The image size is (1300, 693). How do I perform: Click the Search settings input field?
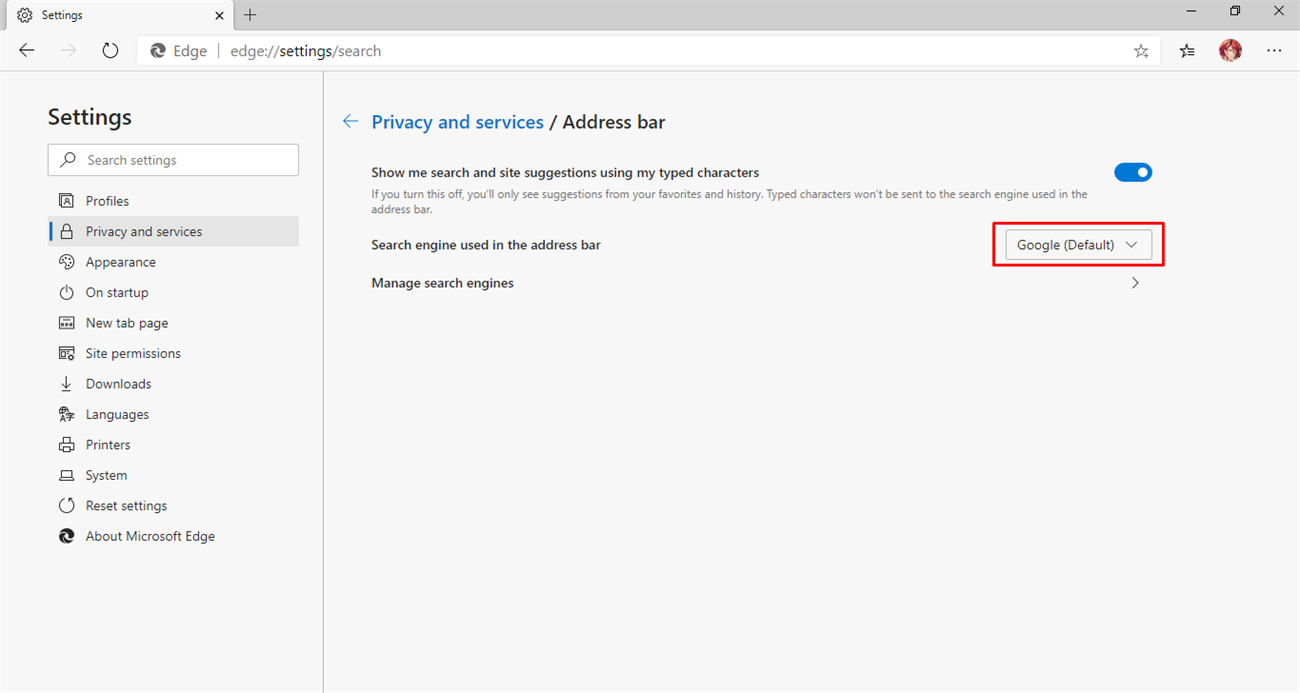[173, 160]
